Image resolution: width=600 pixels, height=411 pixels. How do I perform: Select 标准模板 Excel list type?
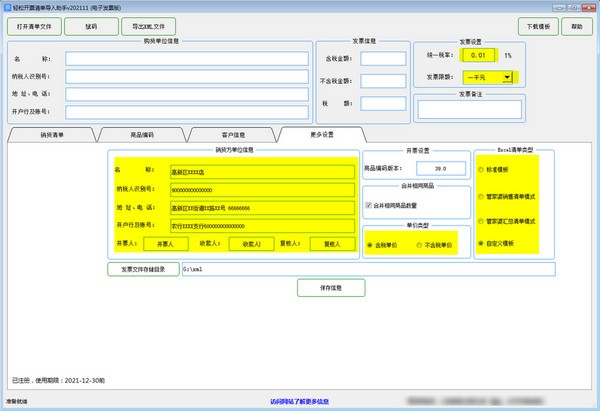(x=481, y=171)
